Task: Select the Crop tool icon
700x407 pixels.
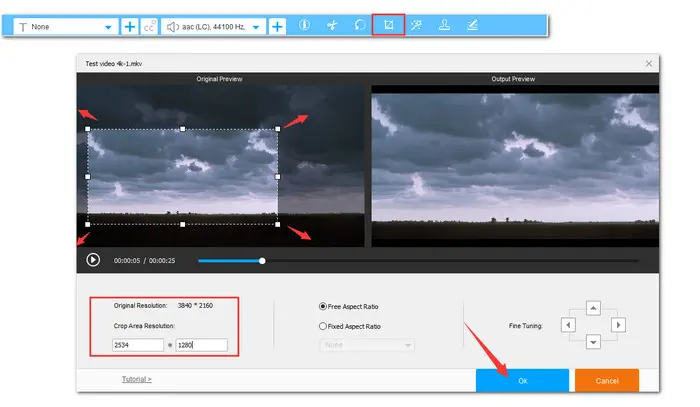Action: click(388, 25)
